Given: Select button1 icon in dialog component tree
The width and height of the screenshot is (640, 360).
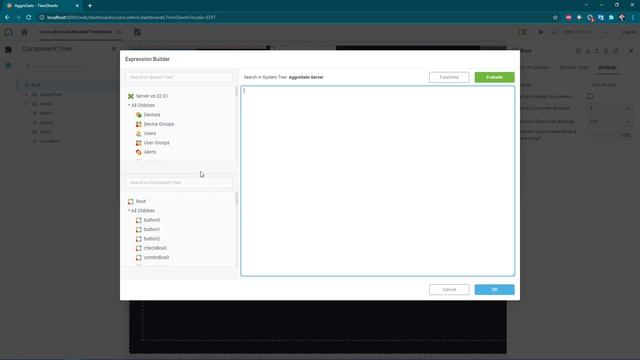Looking at the screenshot, I should [138, 229].
